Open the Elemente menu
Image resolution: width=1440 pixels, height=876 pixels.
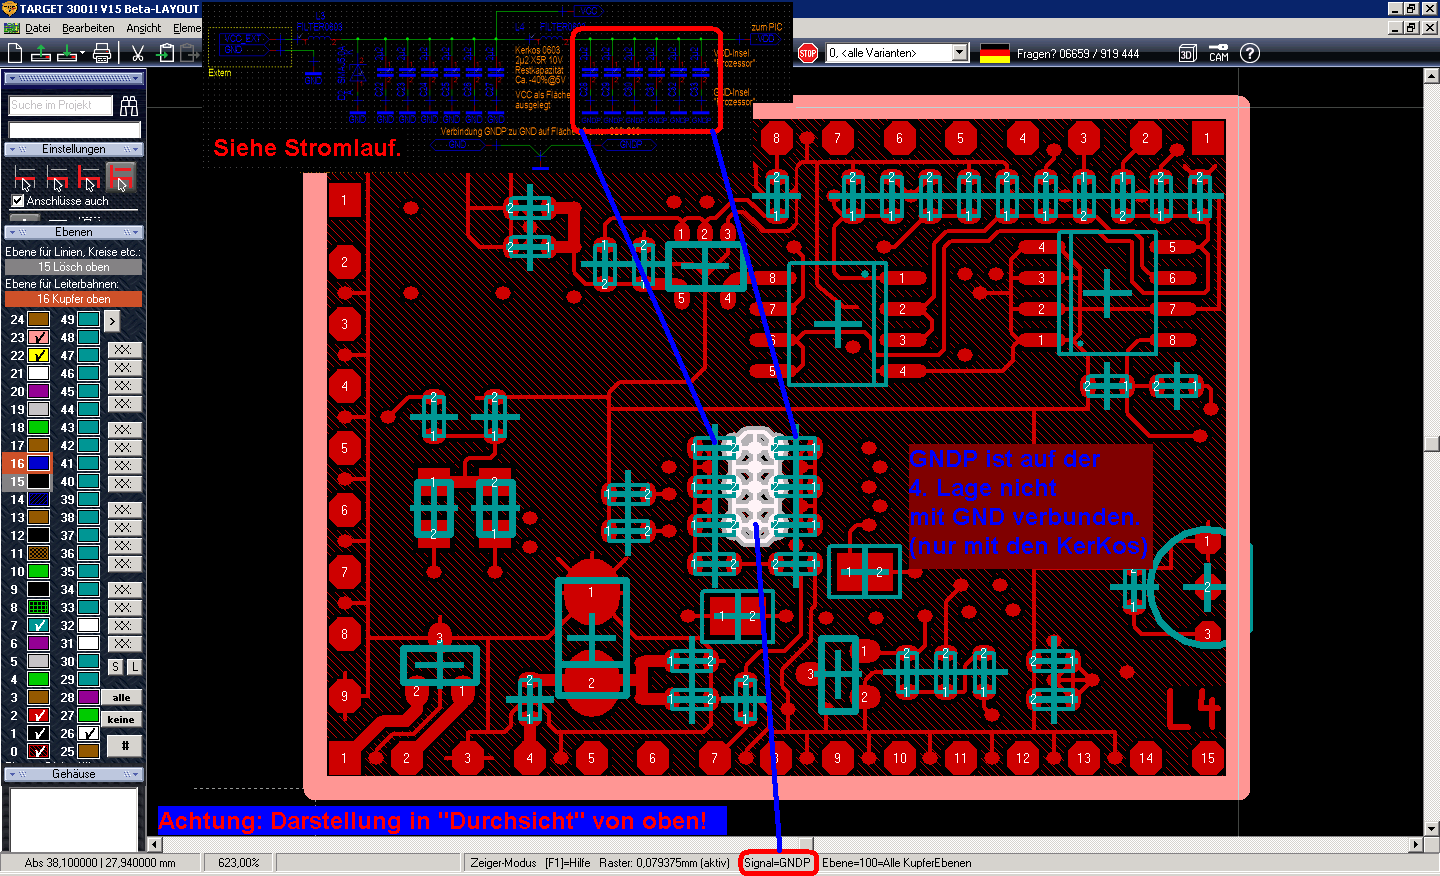(187, 28)
